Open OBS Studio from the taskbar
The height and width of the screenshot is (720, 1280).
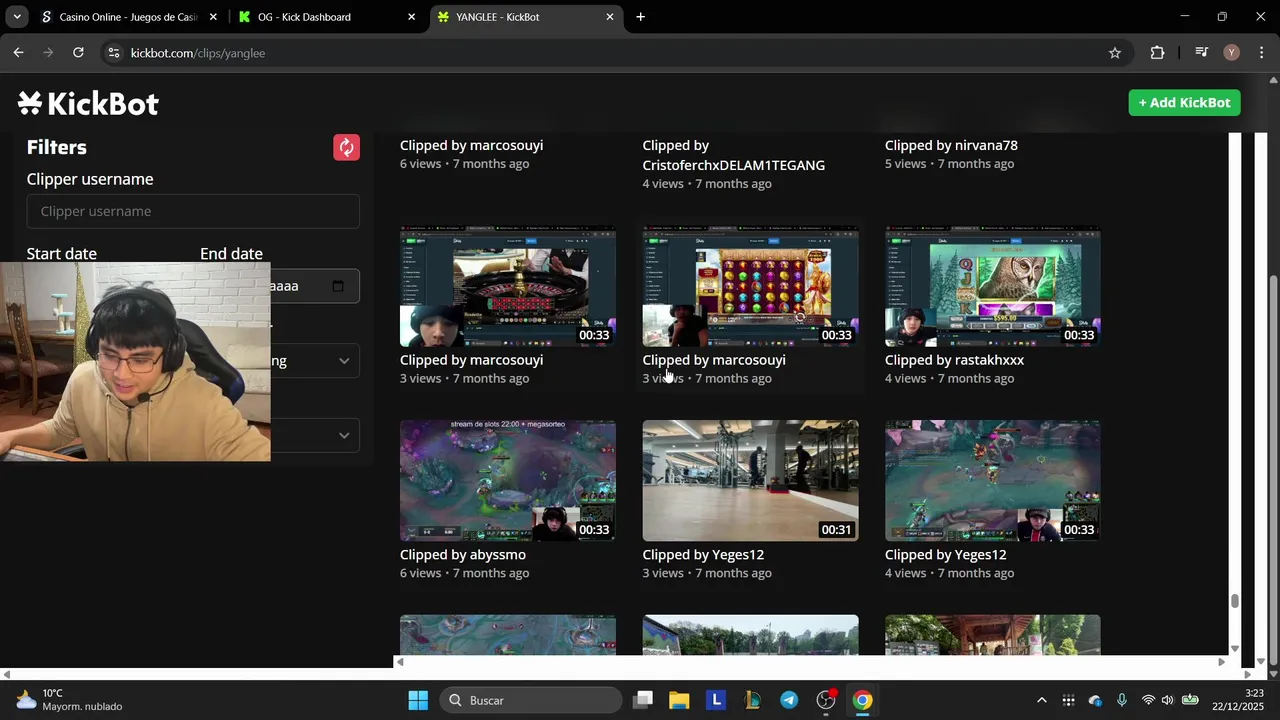(x=826, y=700)
